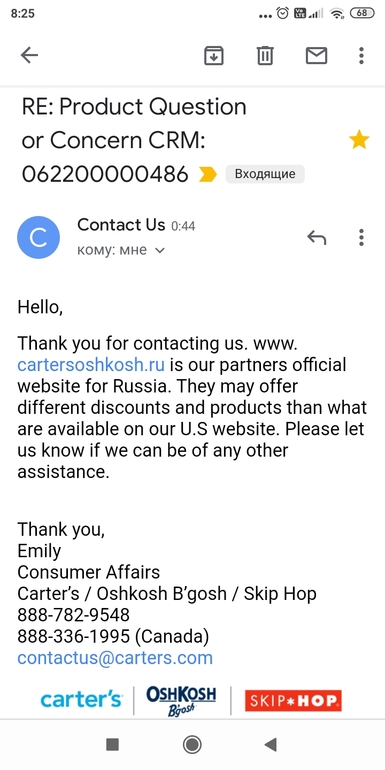Screen dimensions: 385x770
Task: Open the top toolbar three-dot overflow menu
Action: coord(361,55)
